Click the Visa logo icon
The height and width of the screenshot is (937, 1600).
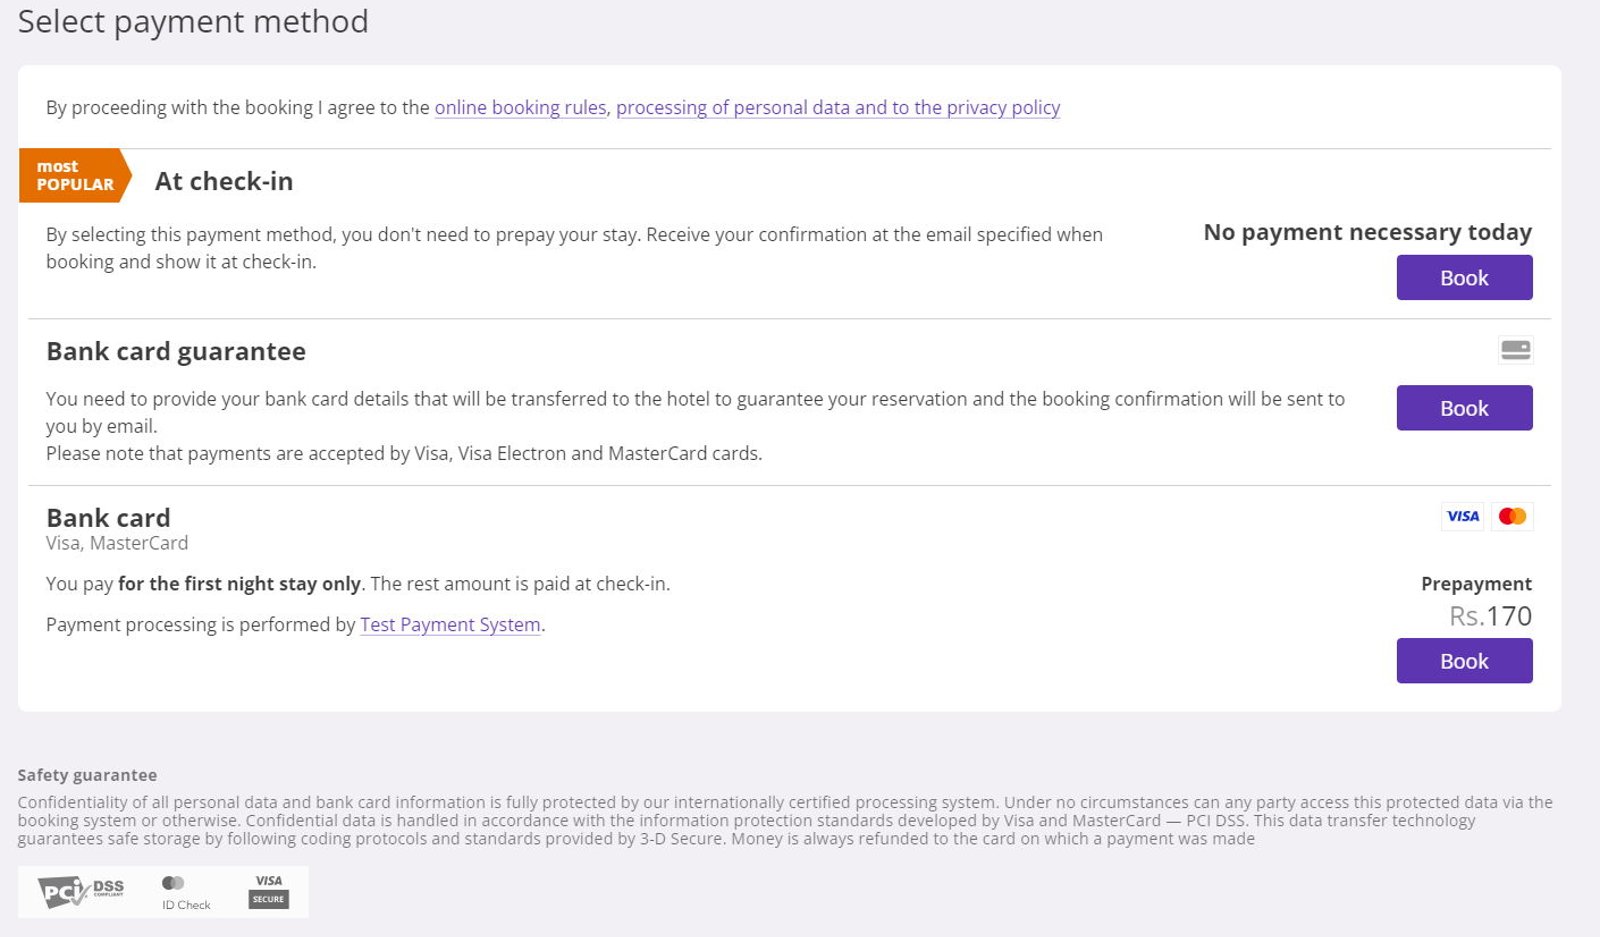[1463, 516]
